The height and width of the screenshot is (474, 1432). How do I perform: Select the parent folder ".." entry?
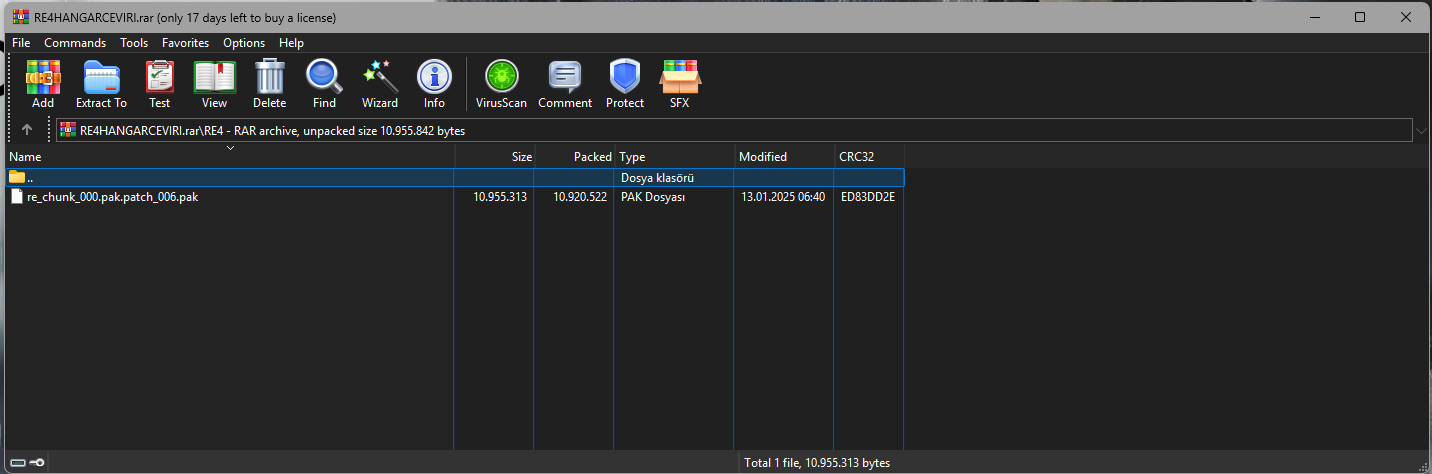click(x=30, y=177)
